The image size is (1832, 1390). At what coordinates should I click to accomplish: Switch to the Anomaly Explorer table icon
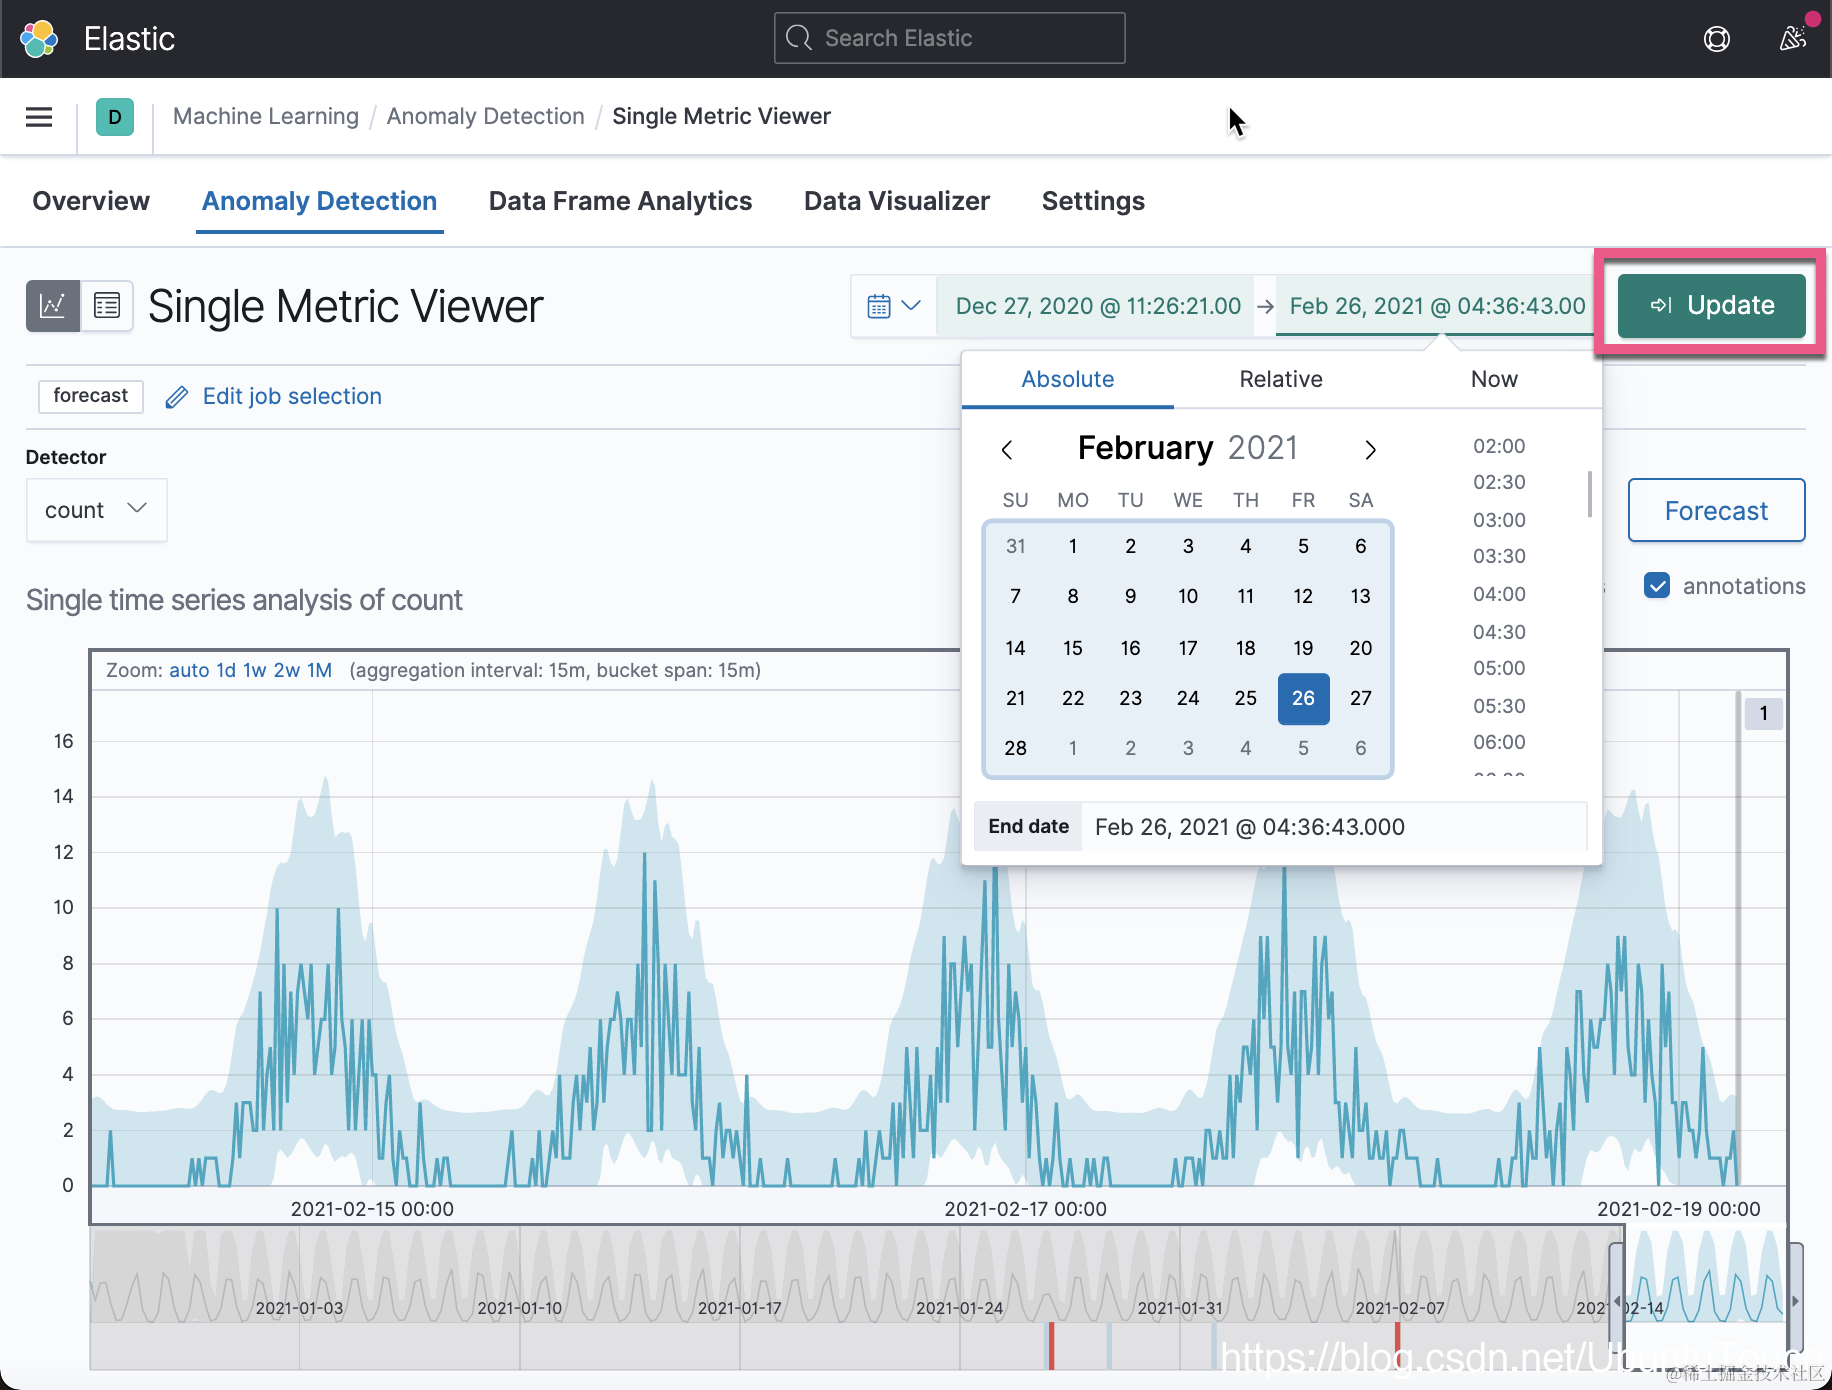click(107, 305)
